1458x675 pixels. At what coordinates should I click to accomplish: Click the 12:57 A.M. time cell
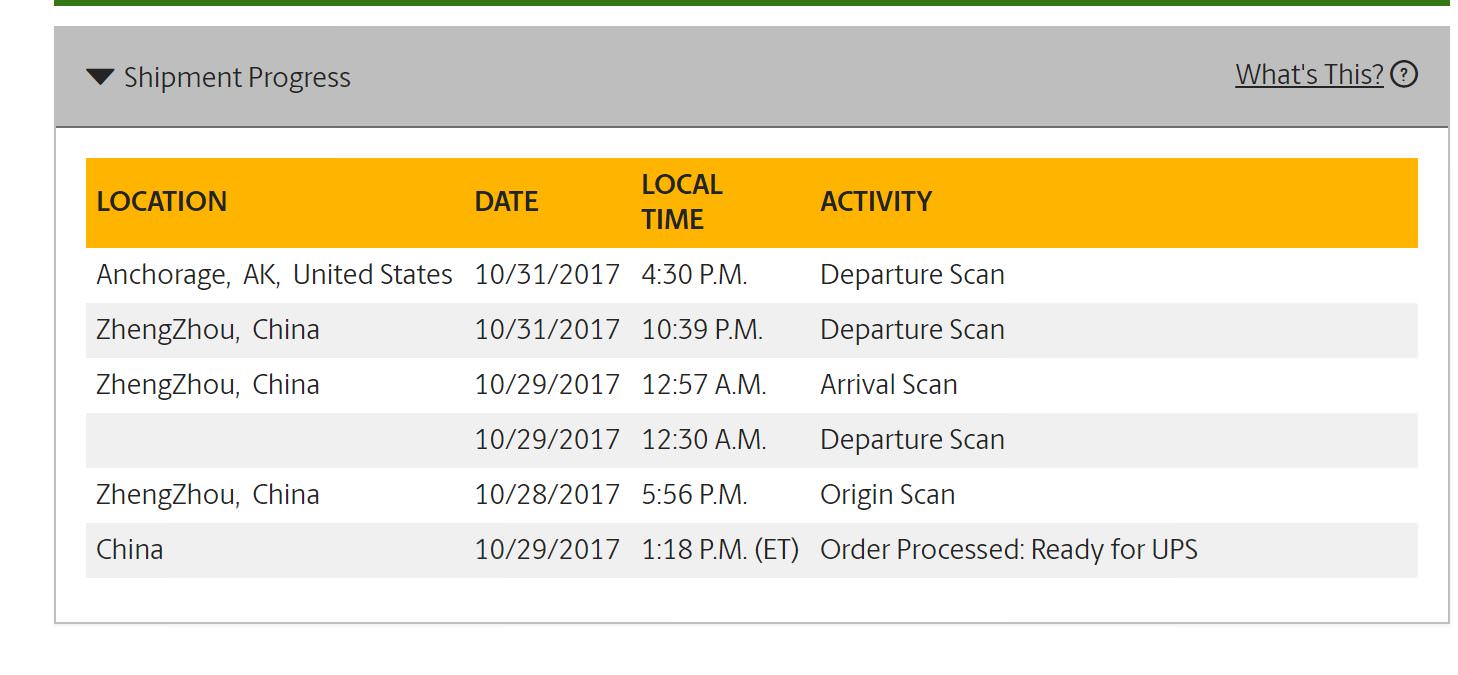click(704, 385)
